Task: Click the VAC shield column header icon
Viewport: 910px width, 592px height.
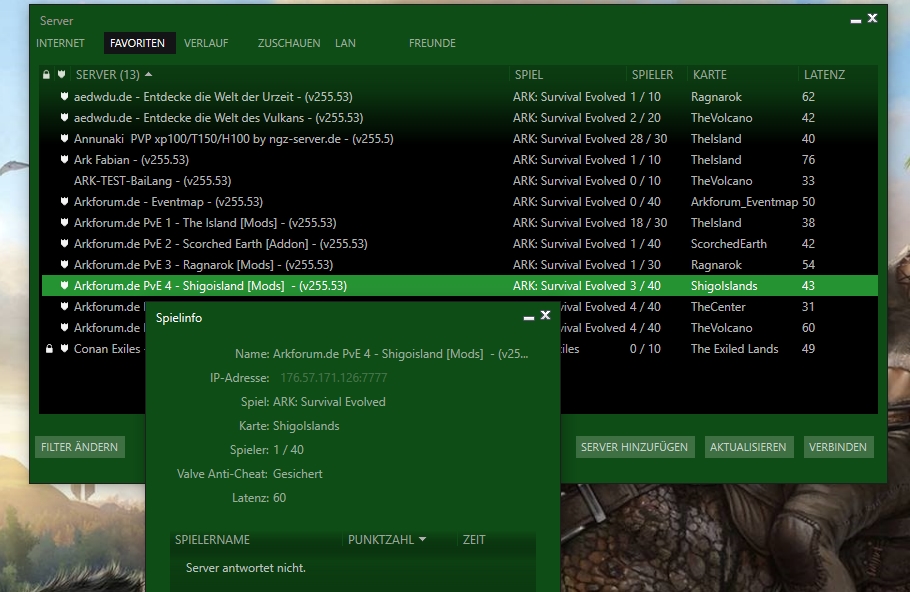Action: (62, 74)
